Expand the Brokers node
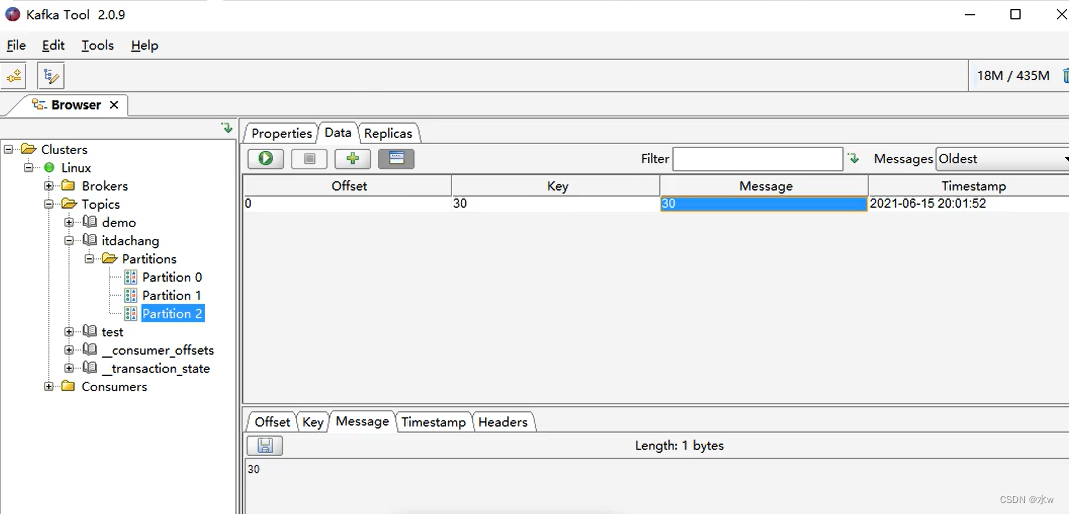This screenshot has height=514, width=1069. (x=49, y=185)
